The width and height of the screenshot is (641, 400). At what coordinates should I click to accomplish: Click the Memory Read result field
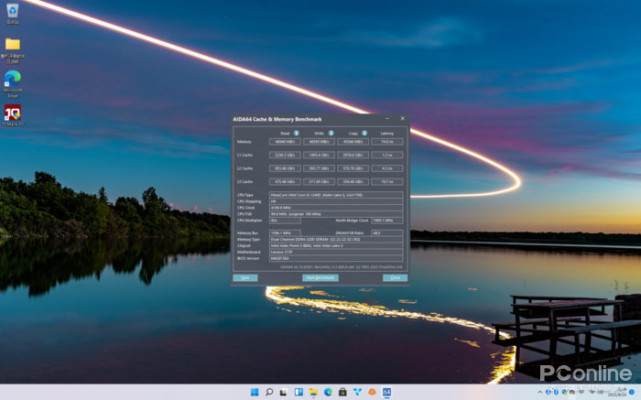pyautogui.click(x=285, y=143)
